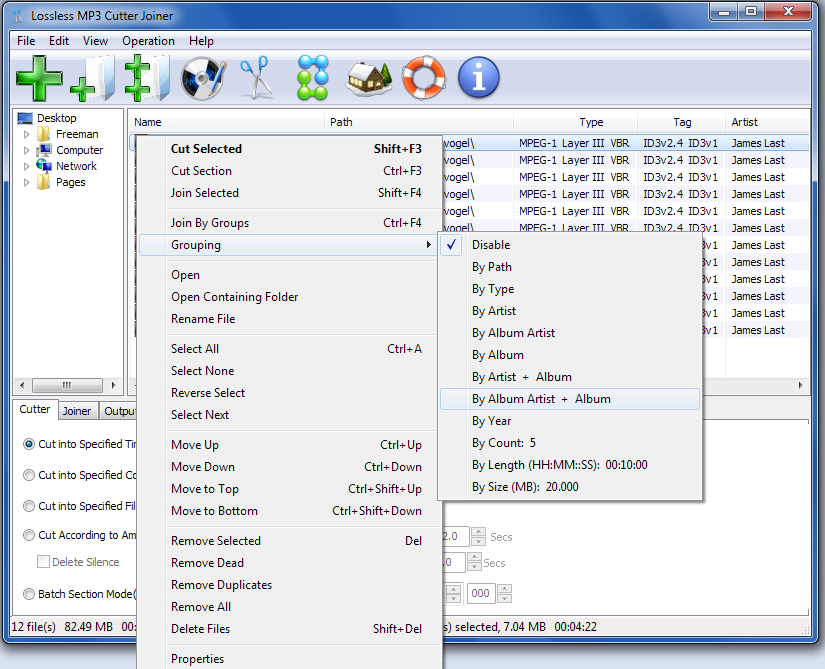825x669 pixels.
Task: Click the snowy house Home icon
Action: 369,79
